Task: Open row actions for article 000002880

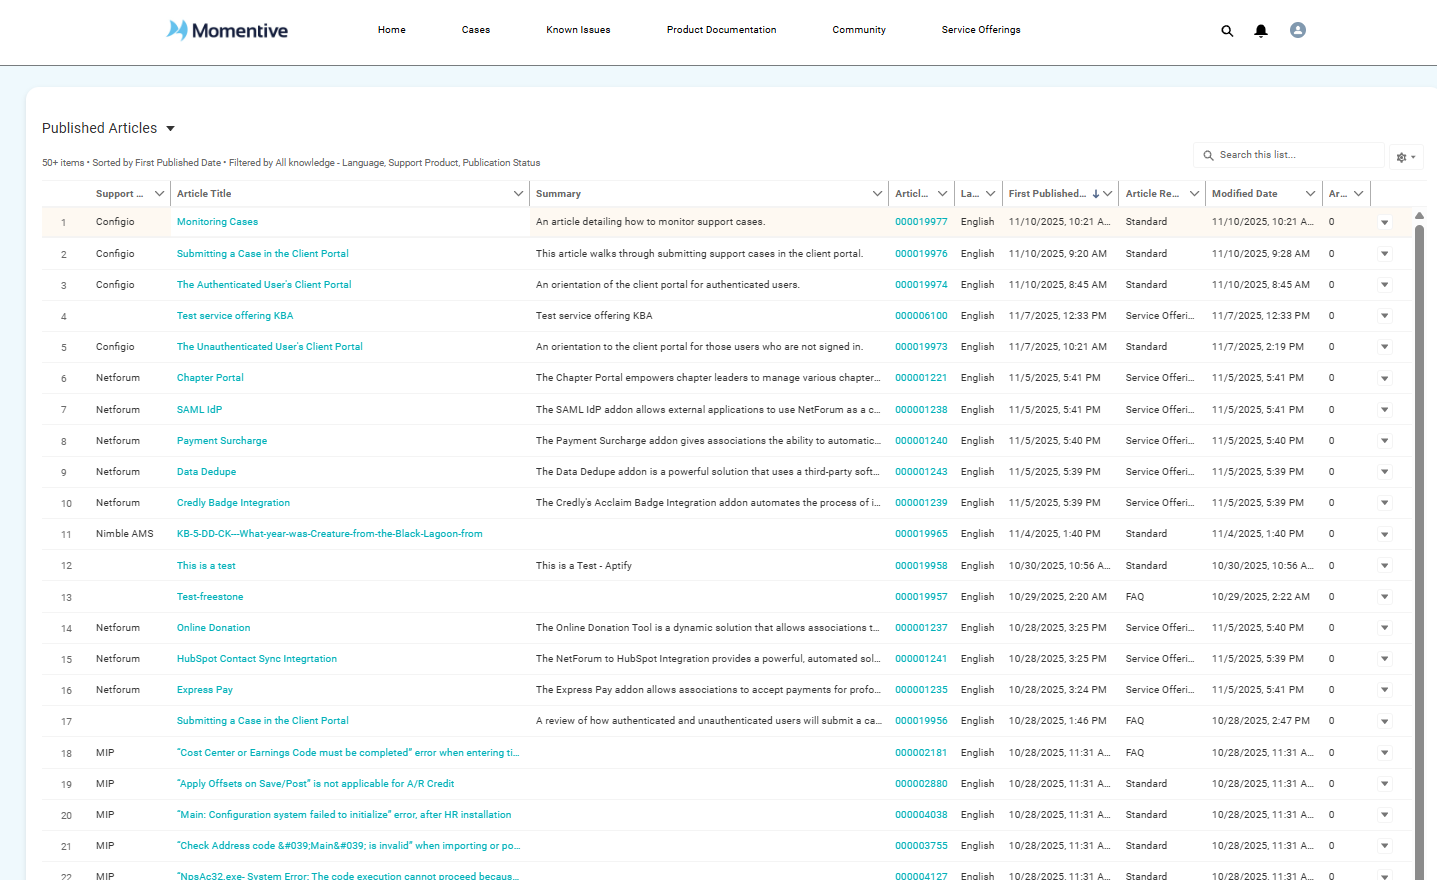Action: 1385,784
